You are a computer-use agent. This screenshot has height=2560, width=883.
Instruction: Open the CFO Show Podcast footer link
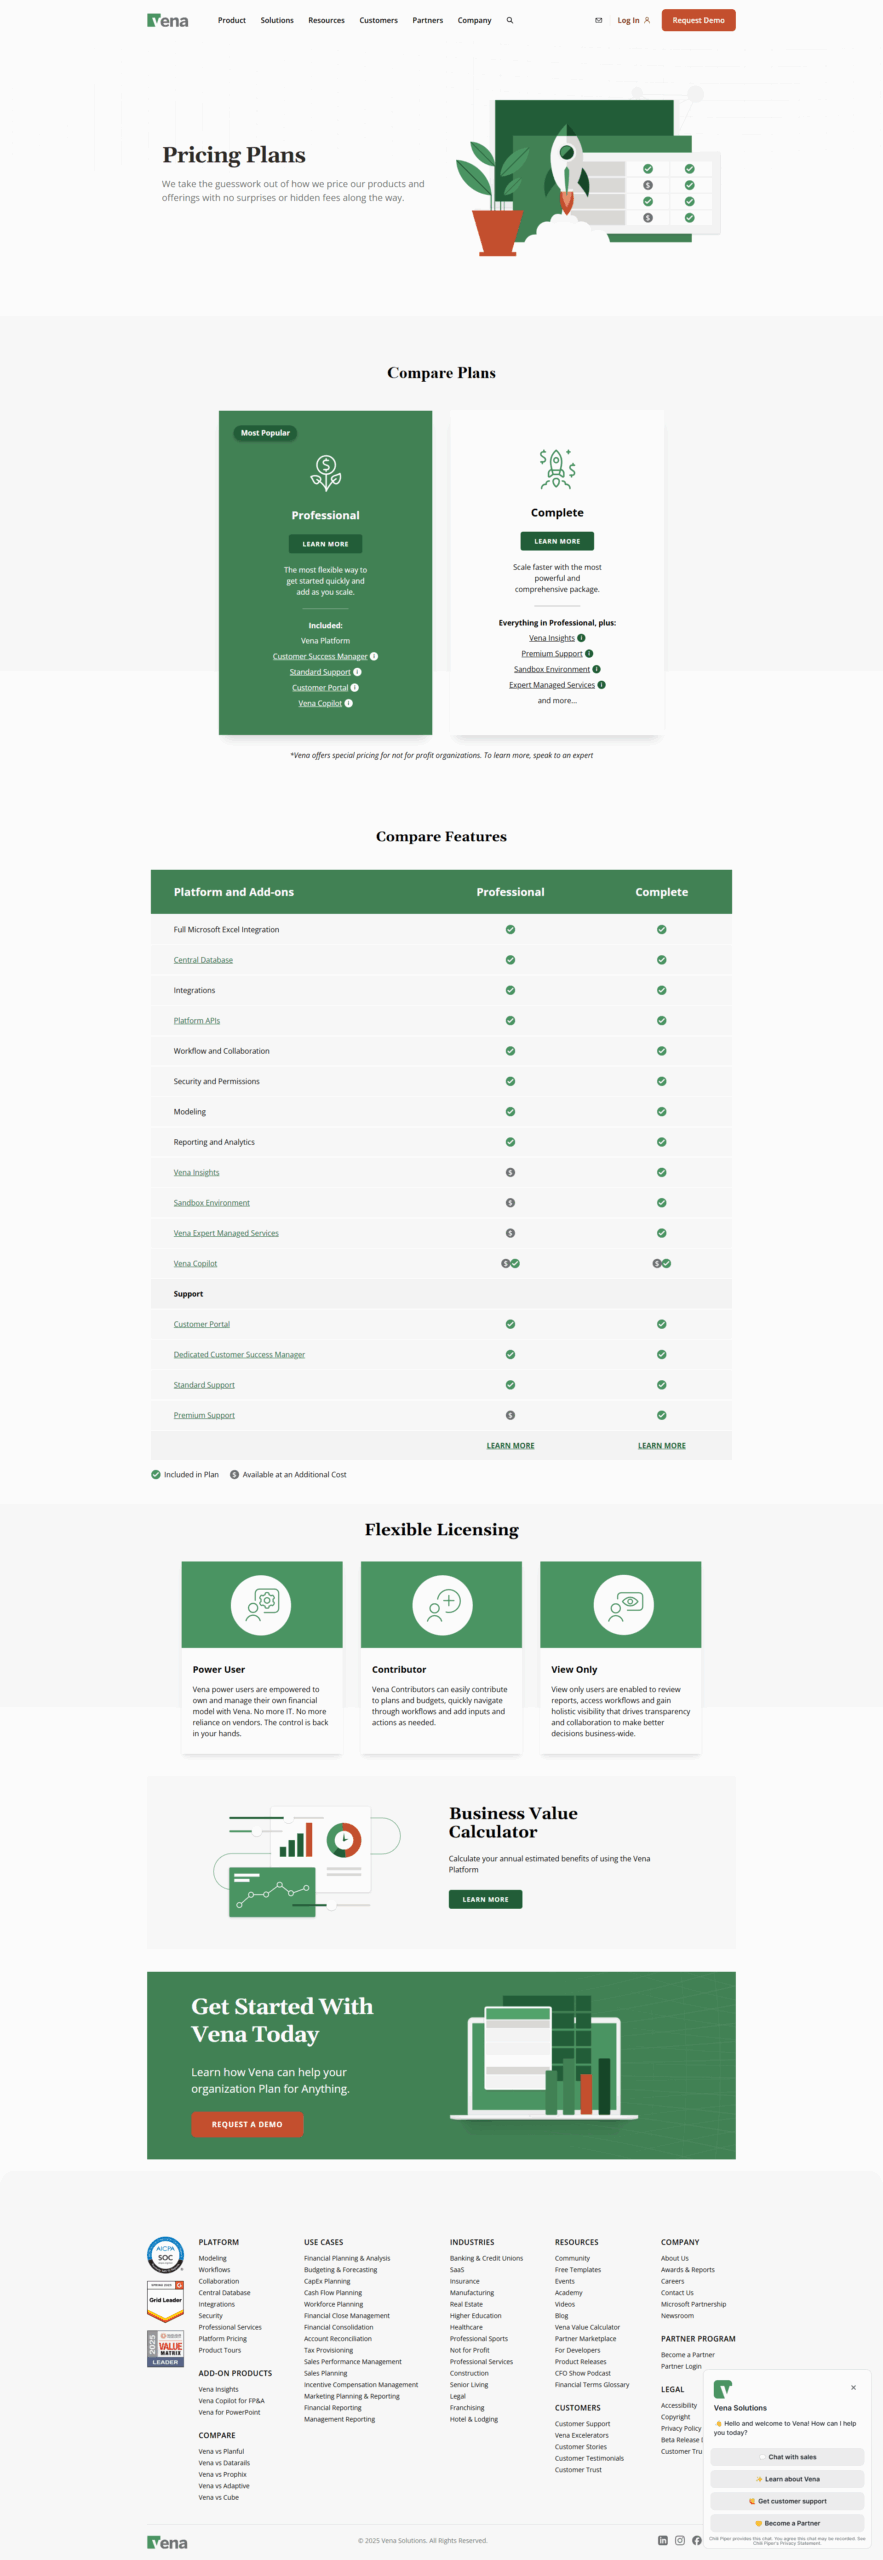583,2373
